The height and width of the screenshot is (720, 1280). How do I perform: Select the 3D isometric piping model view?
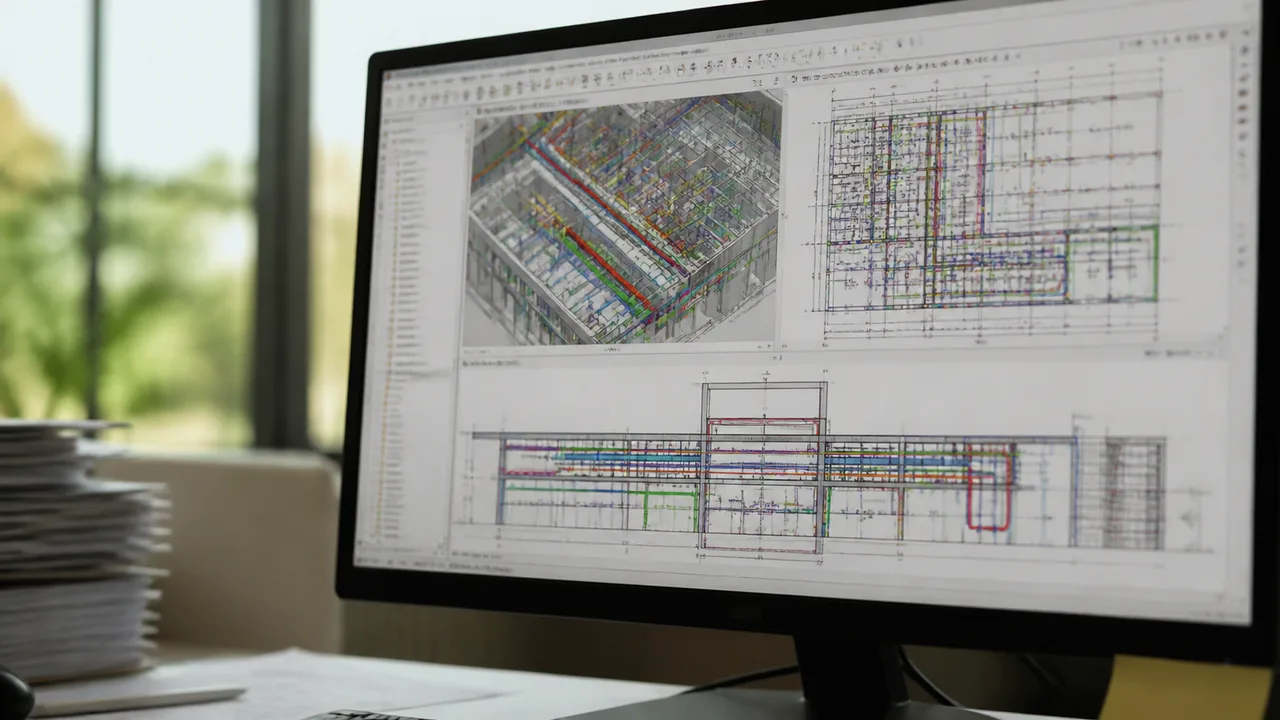point(623,217)
